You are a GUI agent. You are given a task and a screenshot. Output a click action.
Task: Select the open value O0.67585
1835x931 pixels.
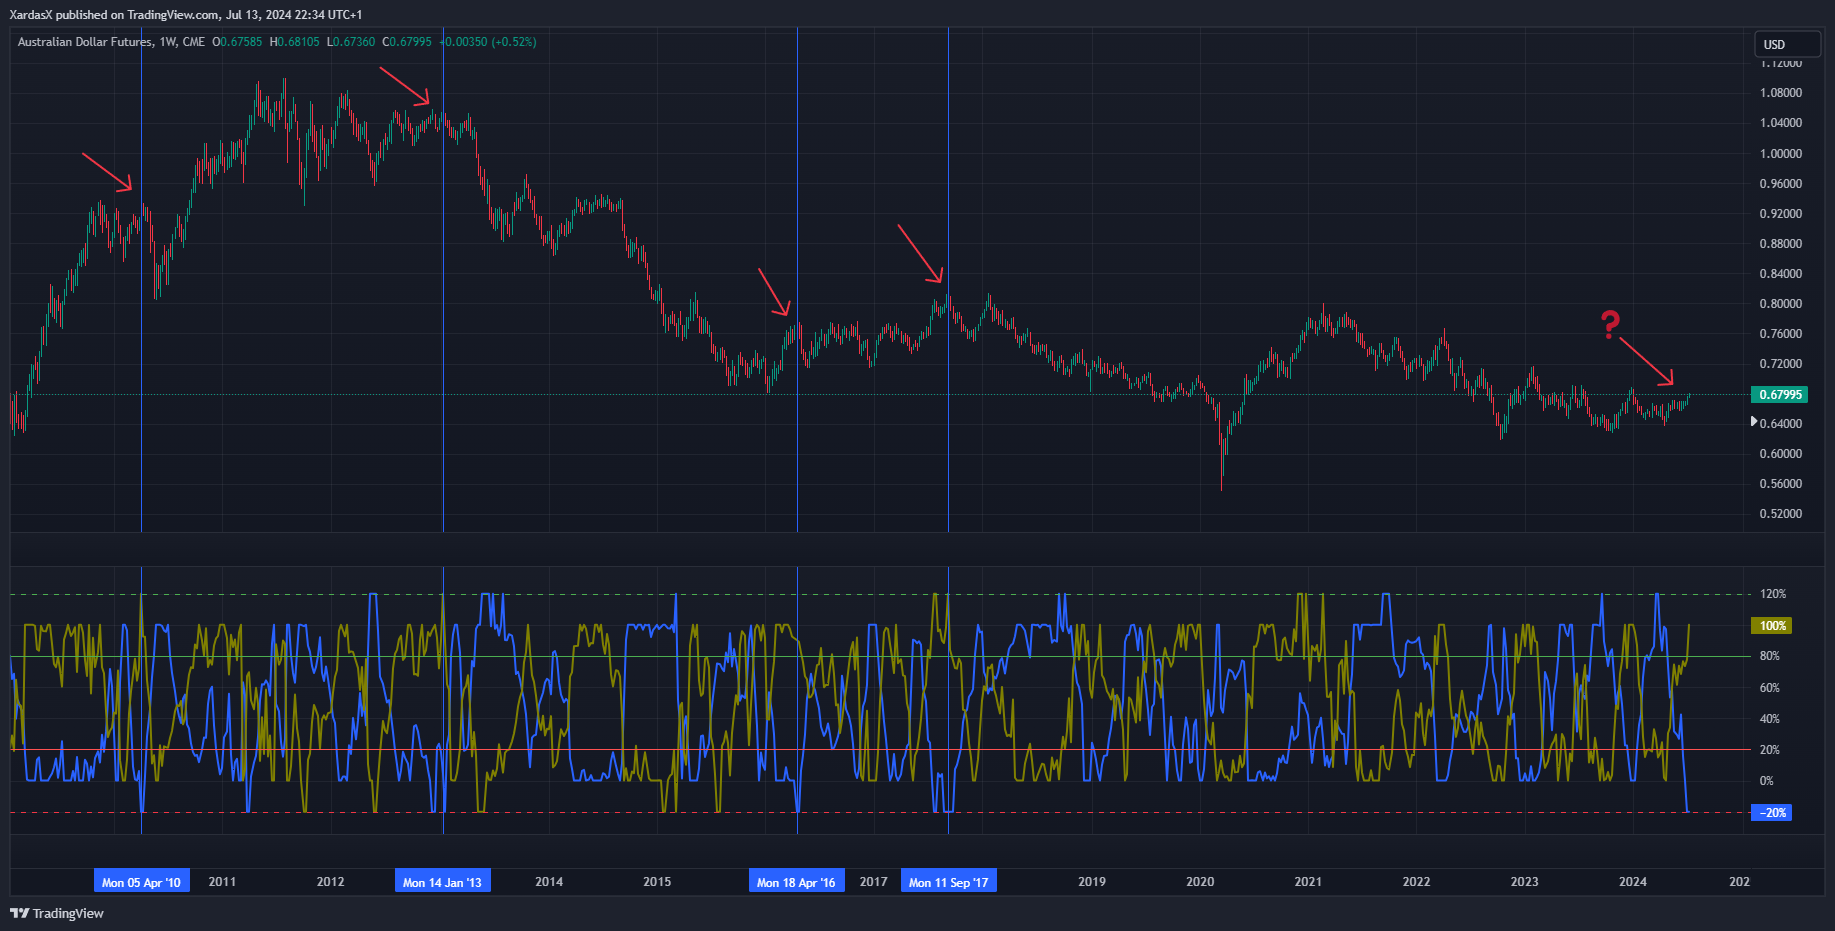238,42
